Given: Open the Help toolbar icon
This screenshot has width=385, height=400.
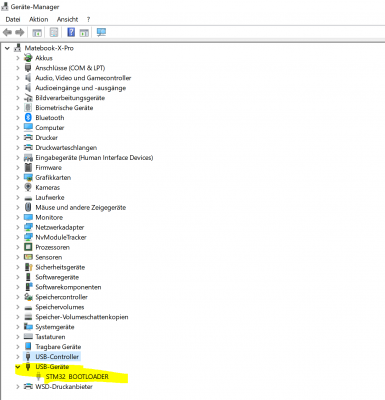Looking at the screenshot, I should tap(71, 32).
